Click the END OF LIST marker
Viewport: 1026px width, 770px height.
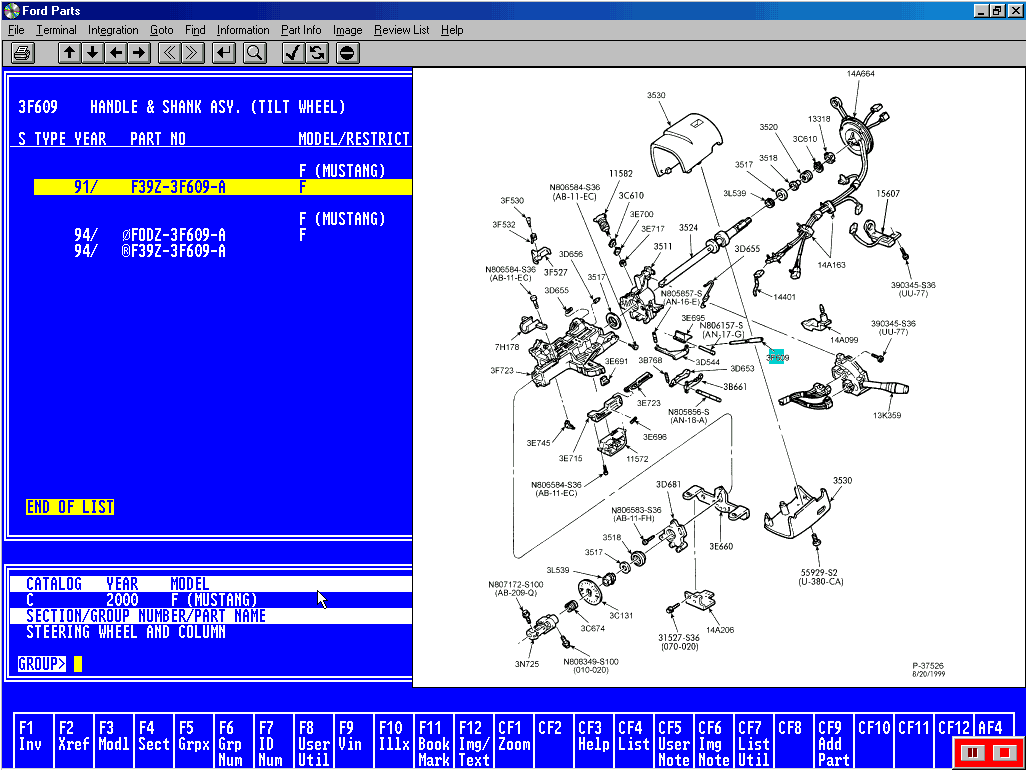(x=70, y=507)
